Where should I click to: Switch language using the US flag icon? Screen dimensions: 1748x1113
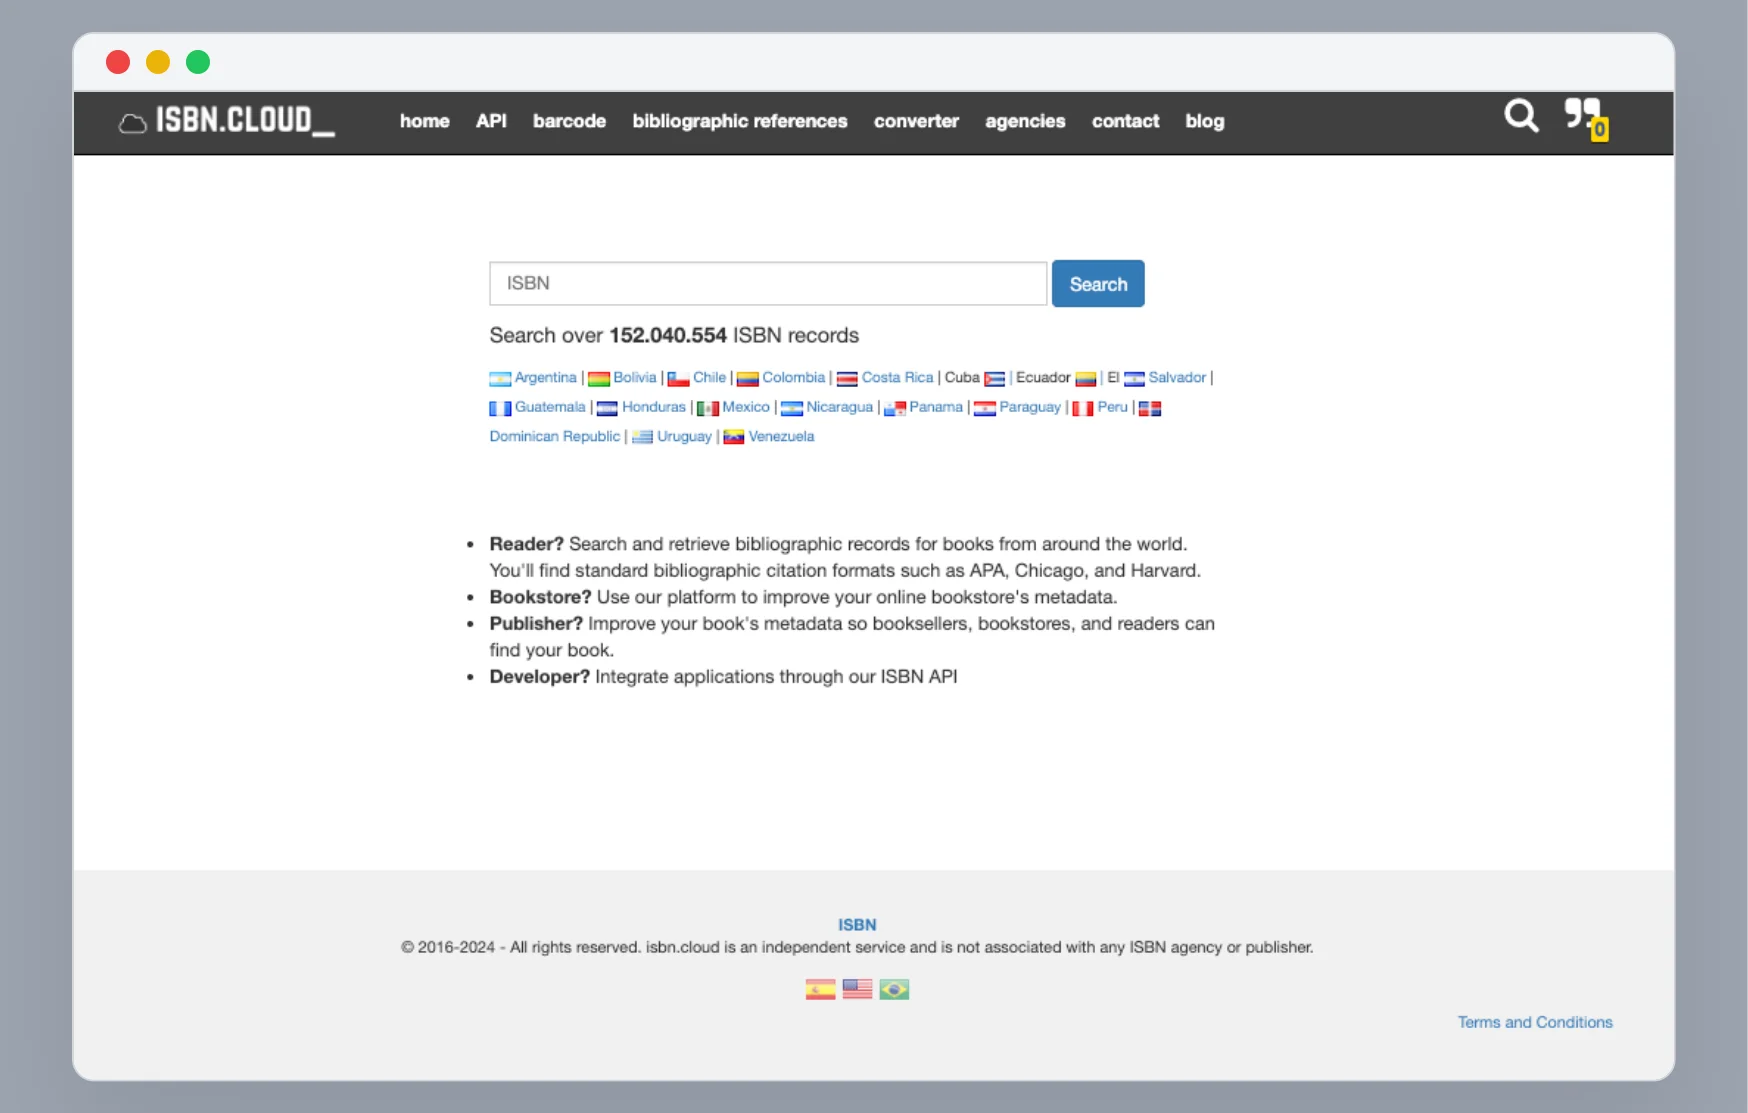857,989
